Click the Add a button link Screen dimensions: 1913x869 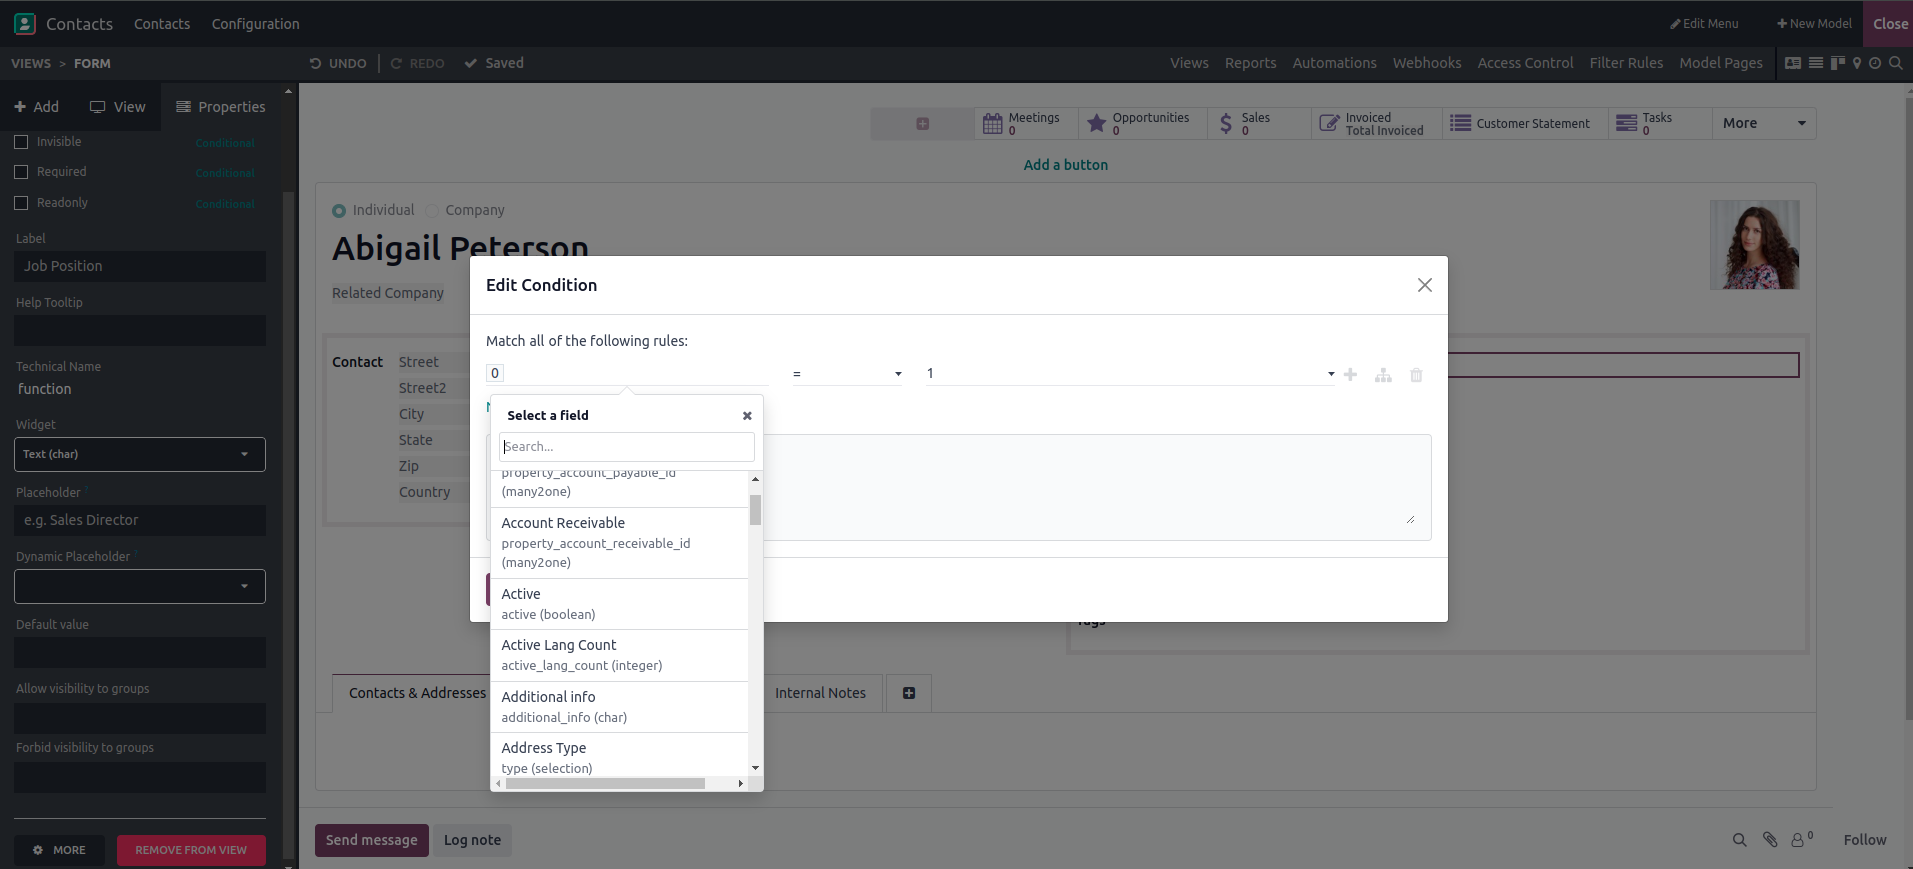(1065, 165)
